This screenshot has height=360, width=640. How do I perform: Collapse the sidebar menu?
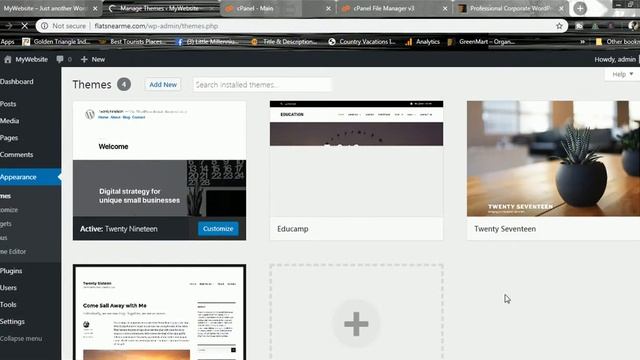point(21,339)
